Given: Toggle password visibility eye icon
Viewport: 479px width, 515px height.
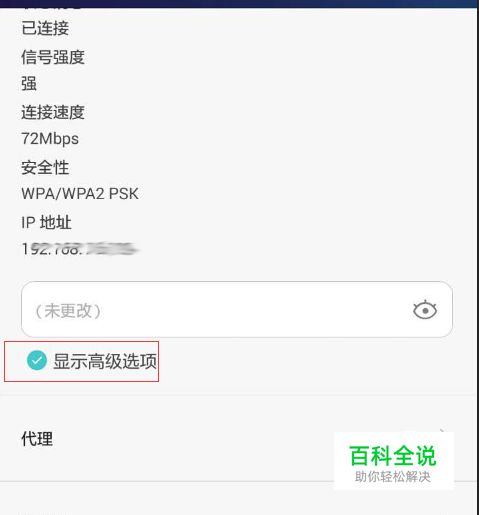Looking at the screenshot, I should (x=425, y=310).
